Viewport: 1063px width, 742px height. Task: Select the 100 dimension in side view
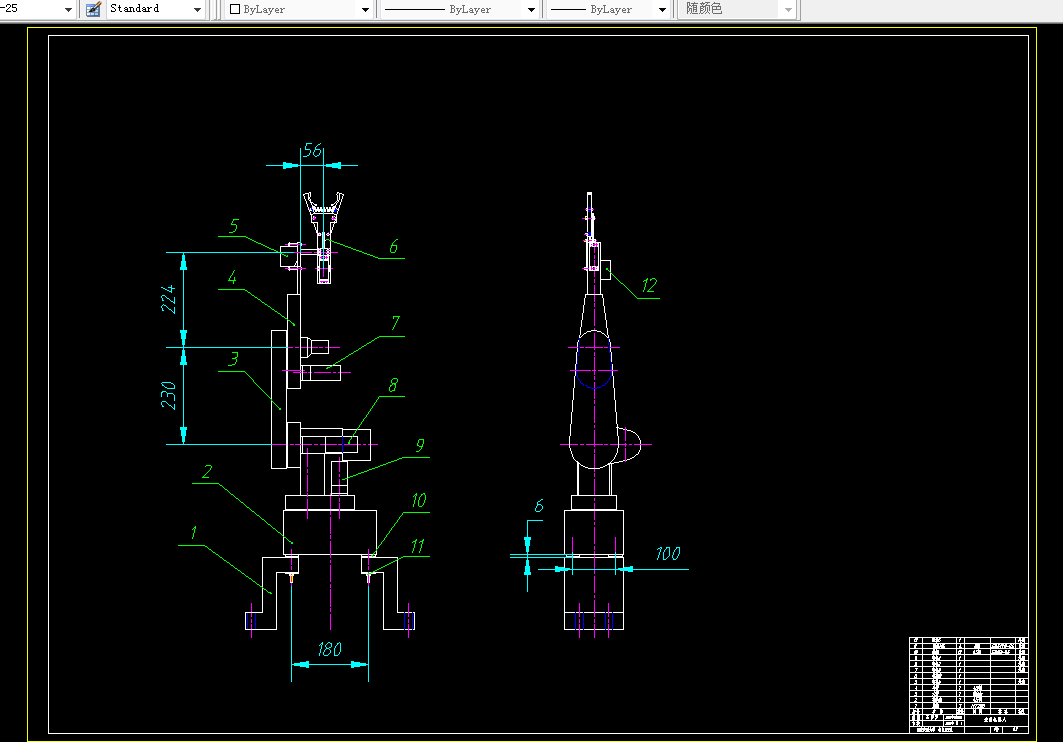point(668,554)
